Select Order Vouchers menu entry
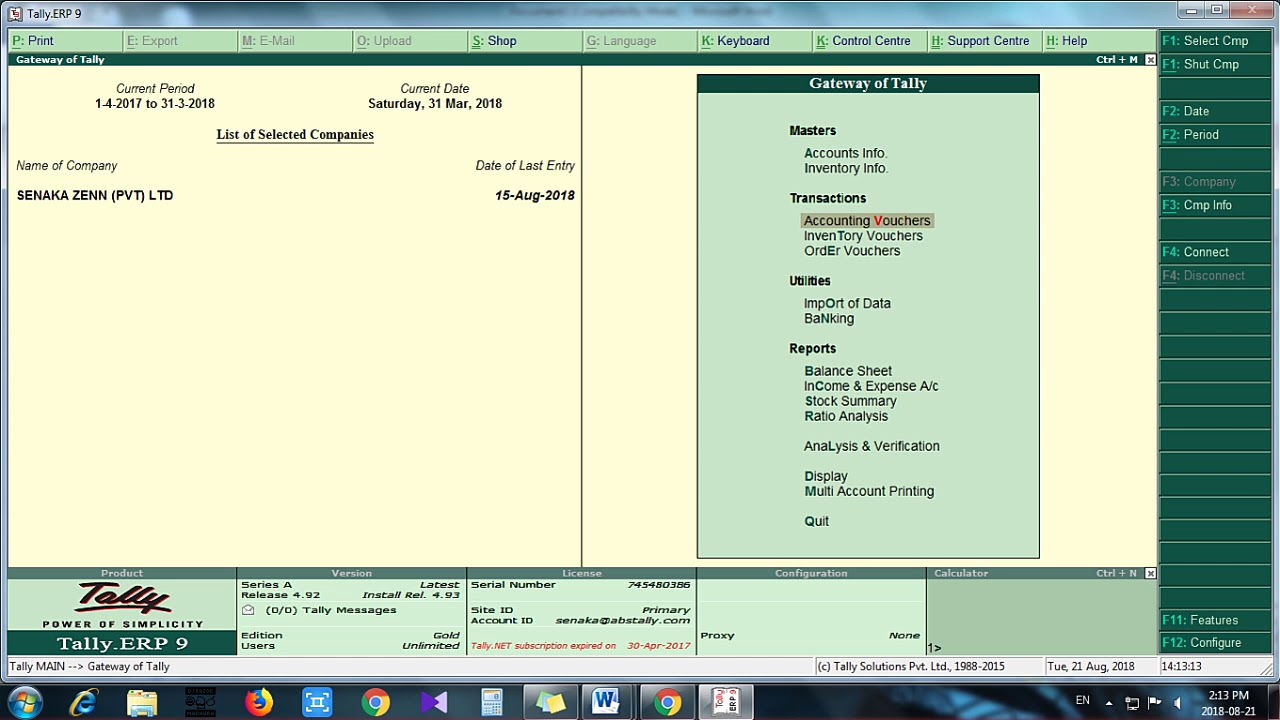Screen dimensions: 1280x720 852,251
